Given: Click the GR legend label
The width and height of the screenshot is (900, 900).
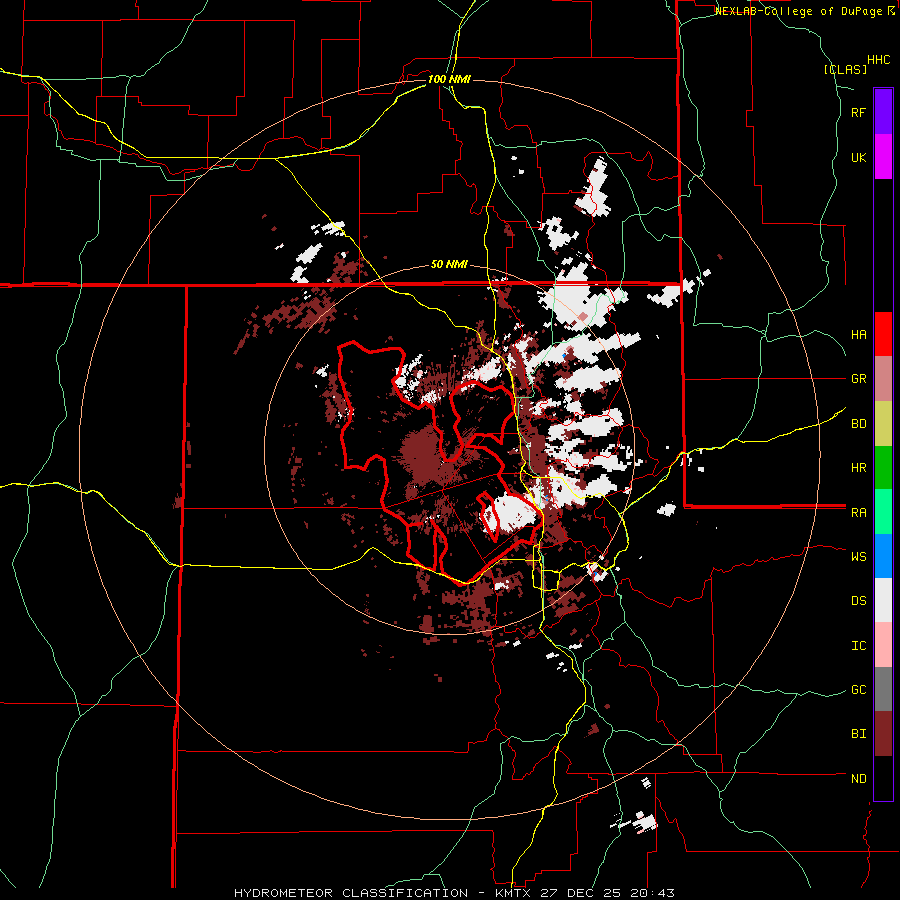Looking at the screenshot, I should point(859,379).
